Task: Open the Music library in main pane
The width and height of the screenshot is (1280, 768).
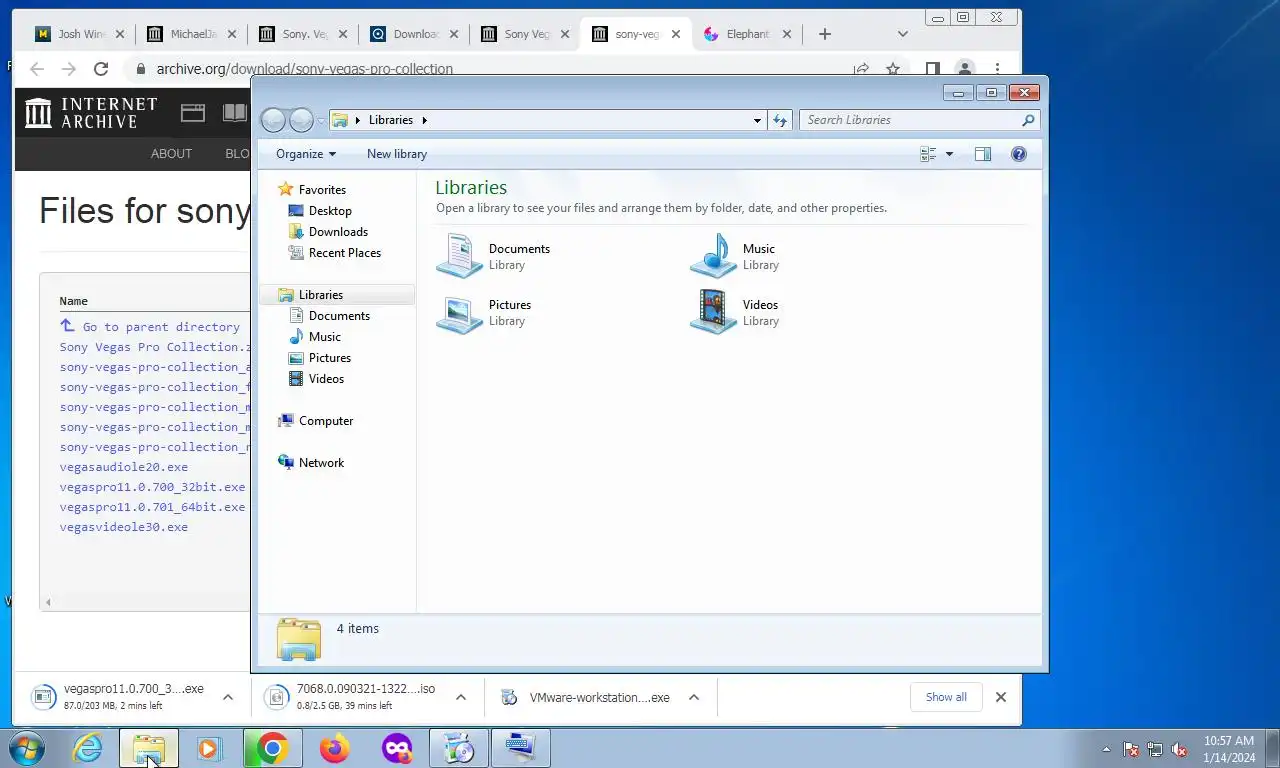Action: click(x=734, y=256)
